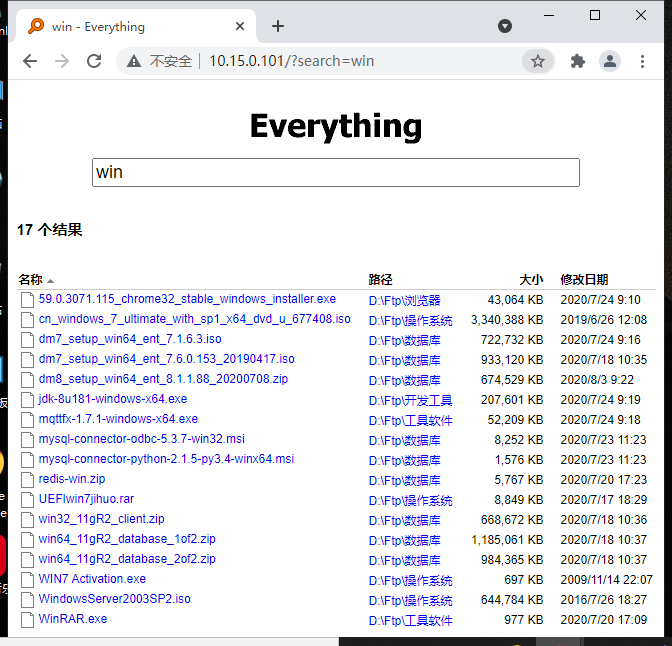The image size is (672, 646).
Task: Click the browser forward arrow
Action: [x=62, y=61]
